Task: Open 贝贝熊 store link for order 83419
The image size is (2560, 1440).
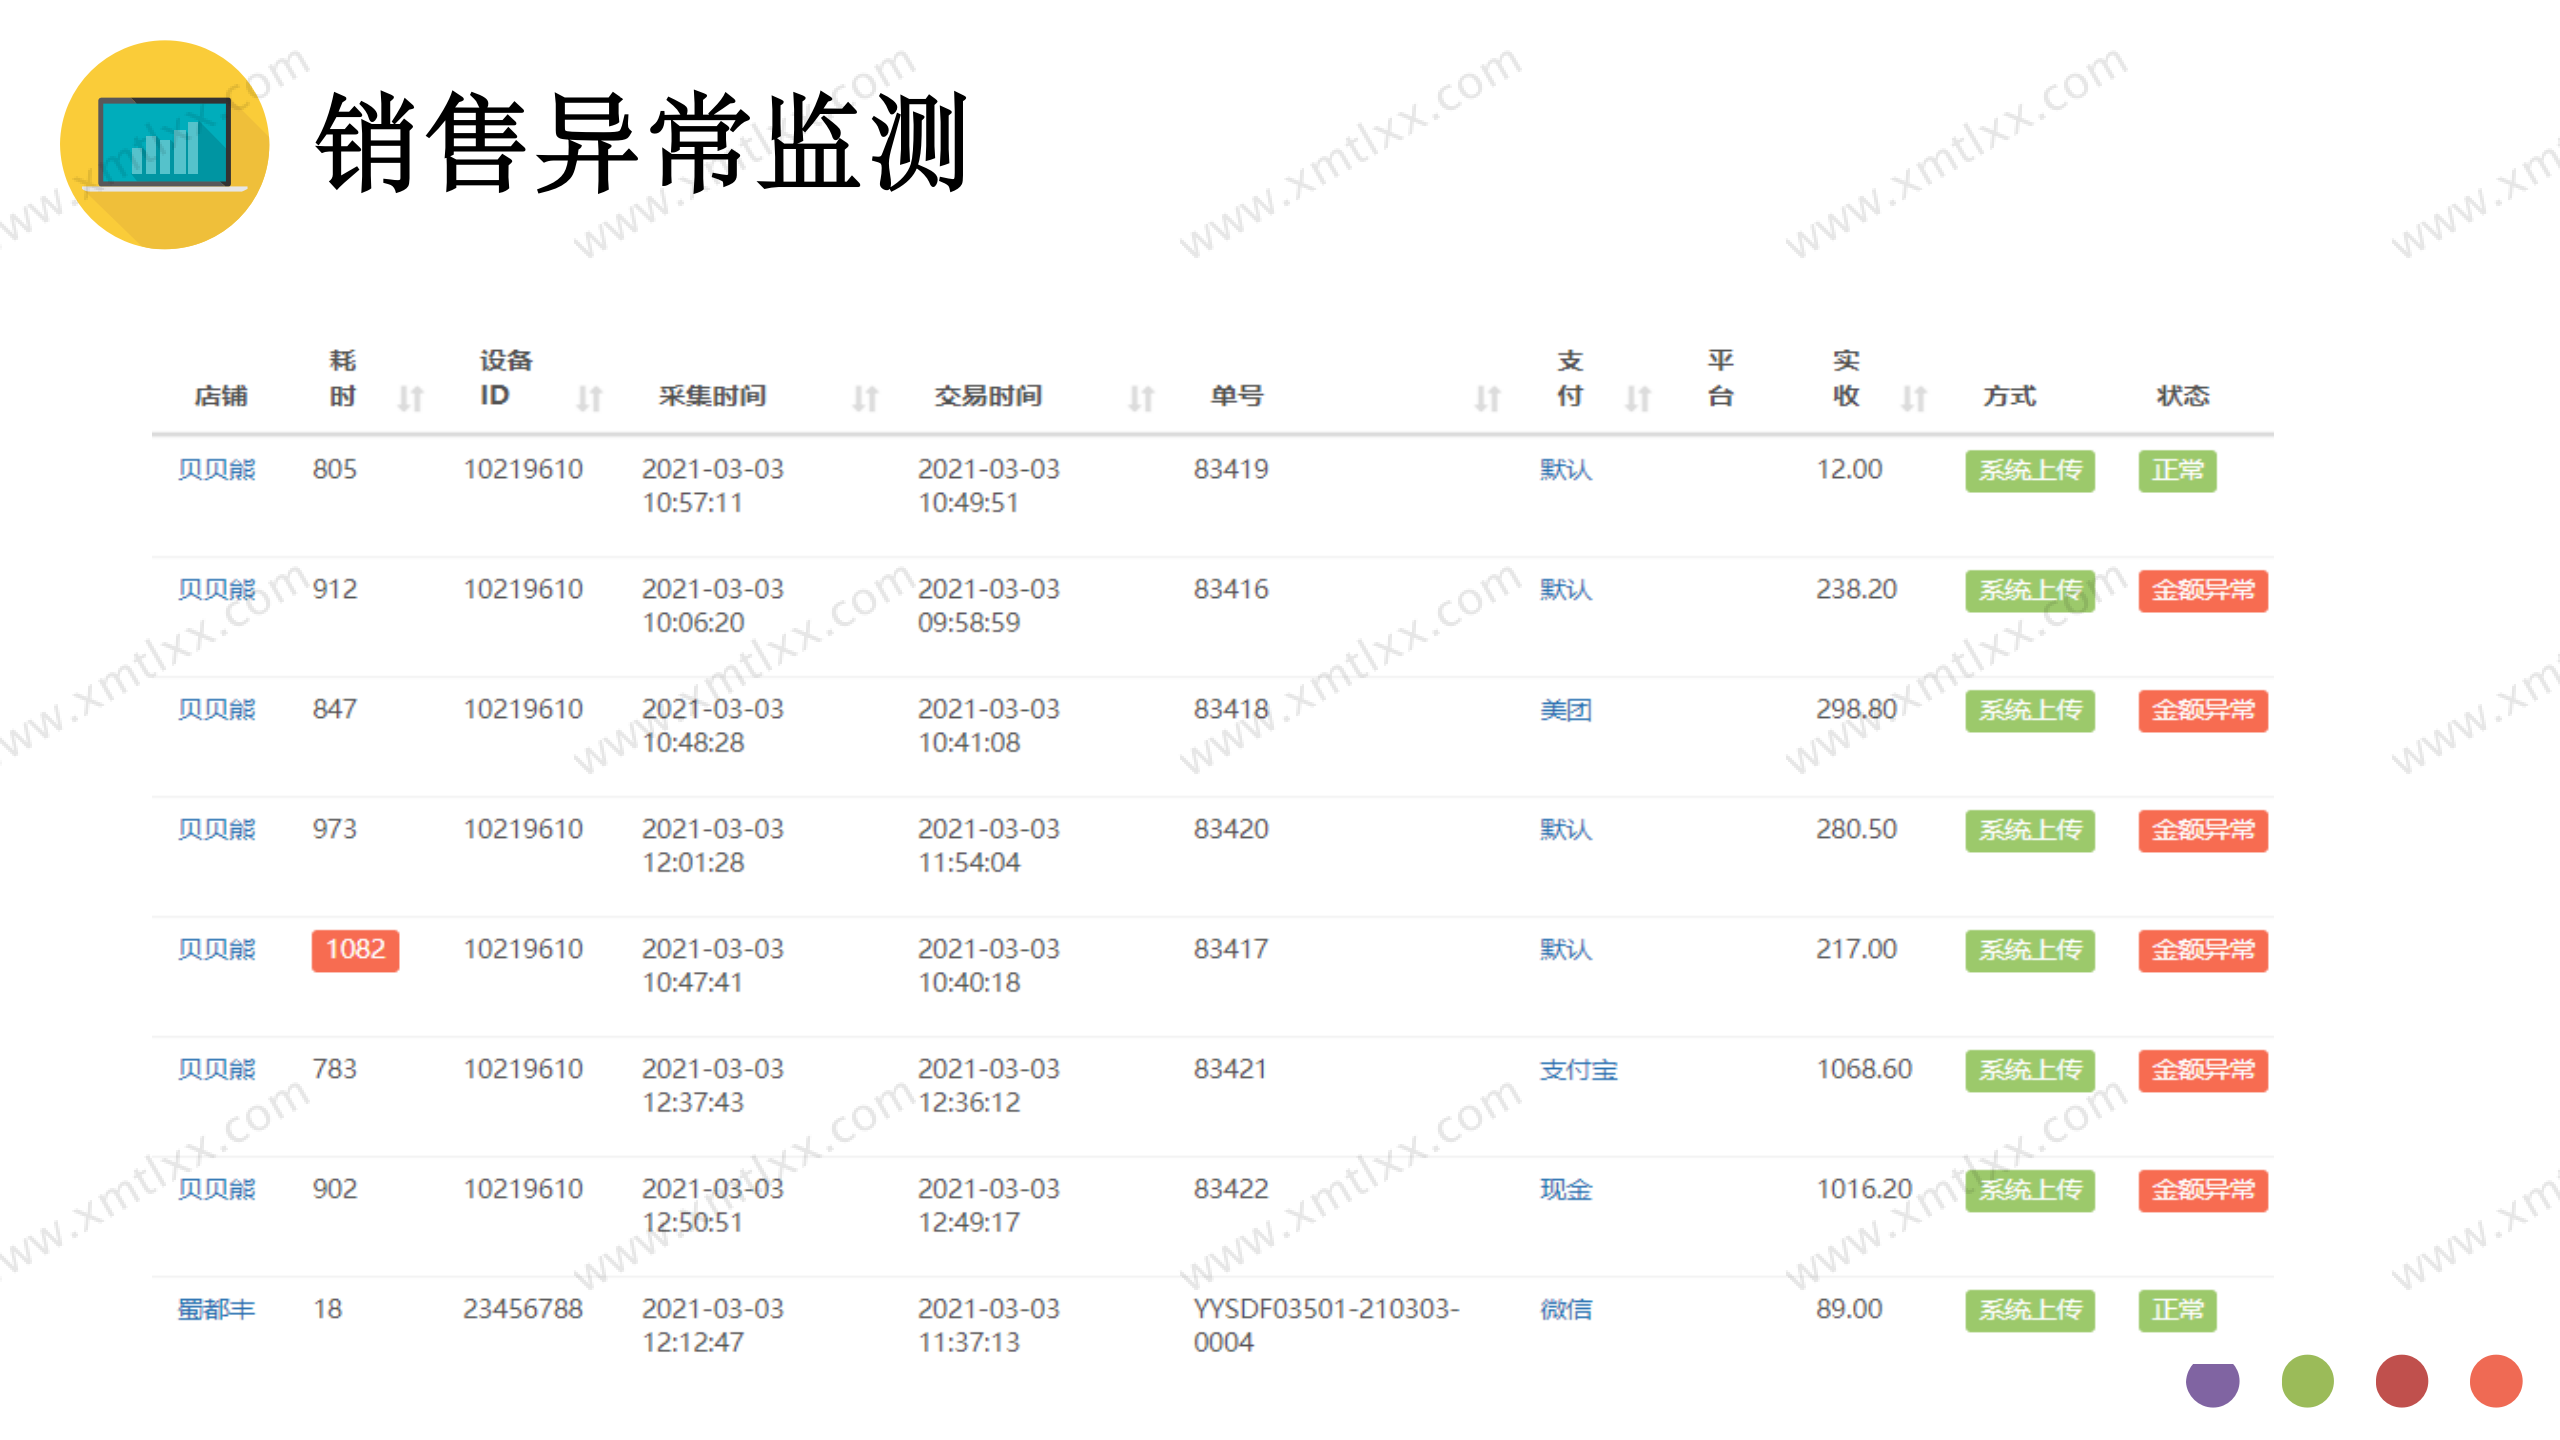Action: click(x=217, y=469)
